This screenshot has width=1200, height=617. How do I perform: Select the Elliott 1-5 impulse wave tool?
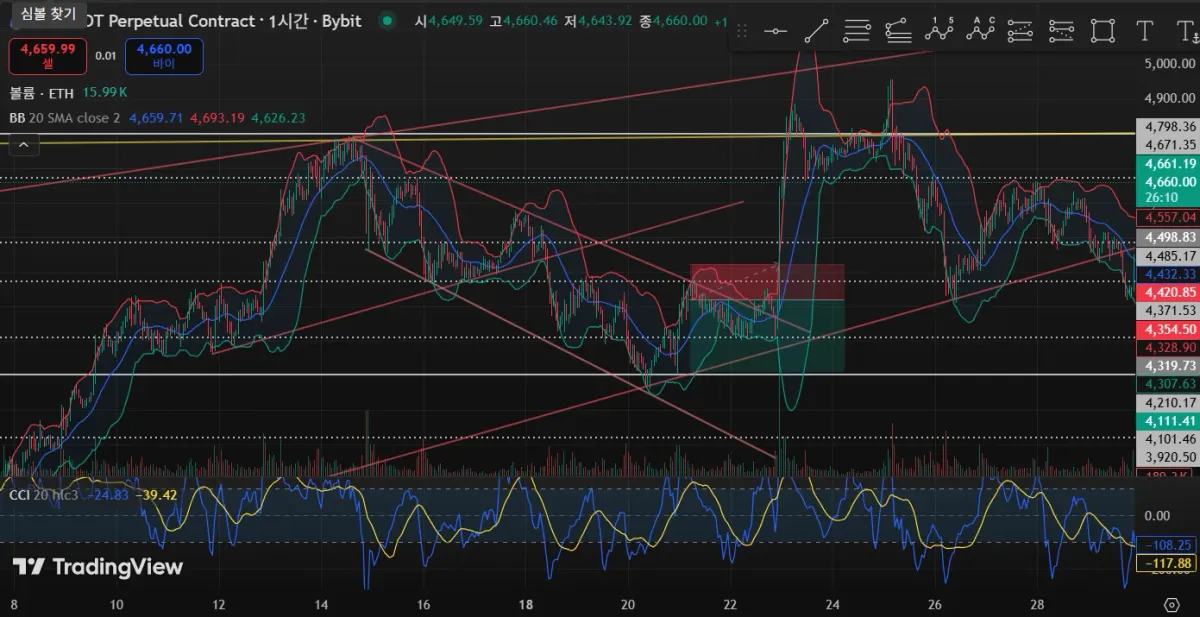click(x=939, y=29)
